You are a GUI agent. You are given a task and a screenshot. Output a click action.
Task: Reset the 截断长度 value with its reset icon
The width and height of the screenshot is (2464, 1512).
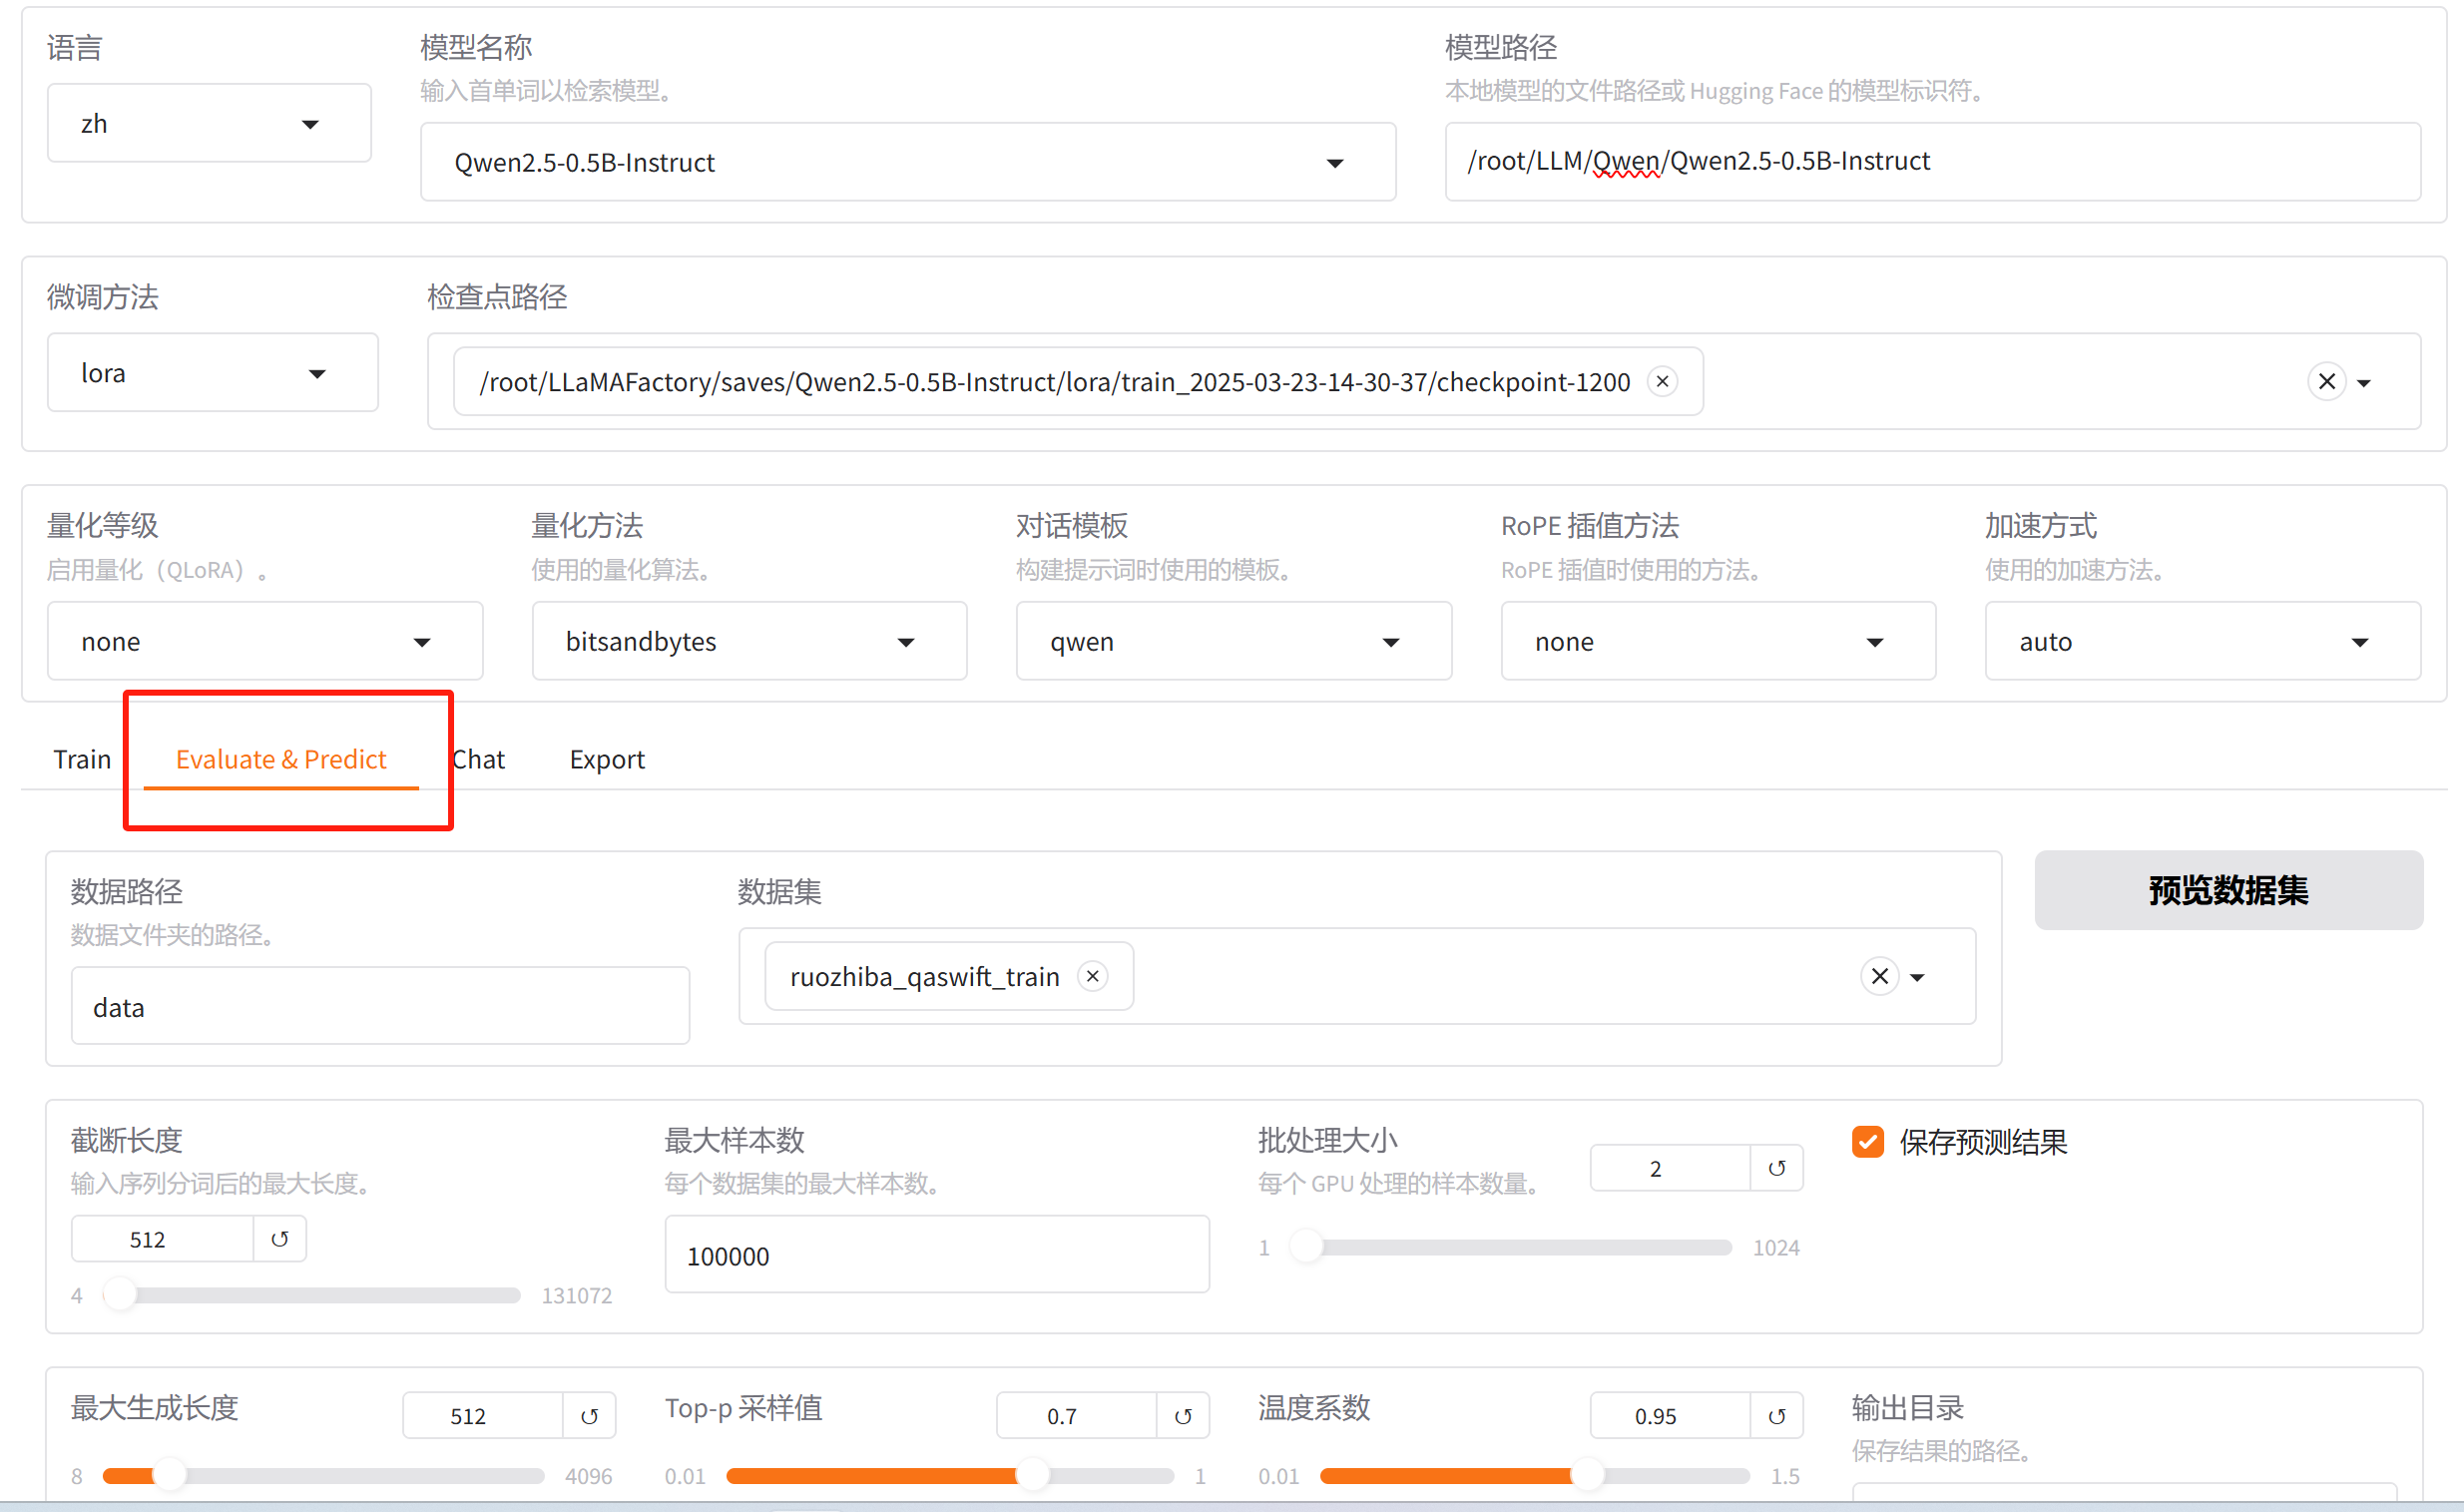(x=280, y=1239)
